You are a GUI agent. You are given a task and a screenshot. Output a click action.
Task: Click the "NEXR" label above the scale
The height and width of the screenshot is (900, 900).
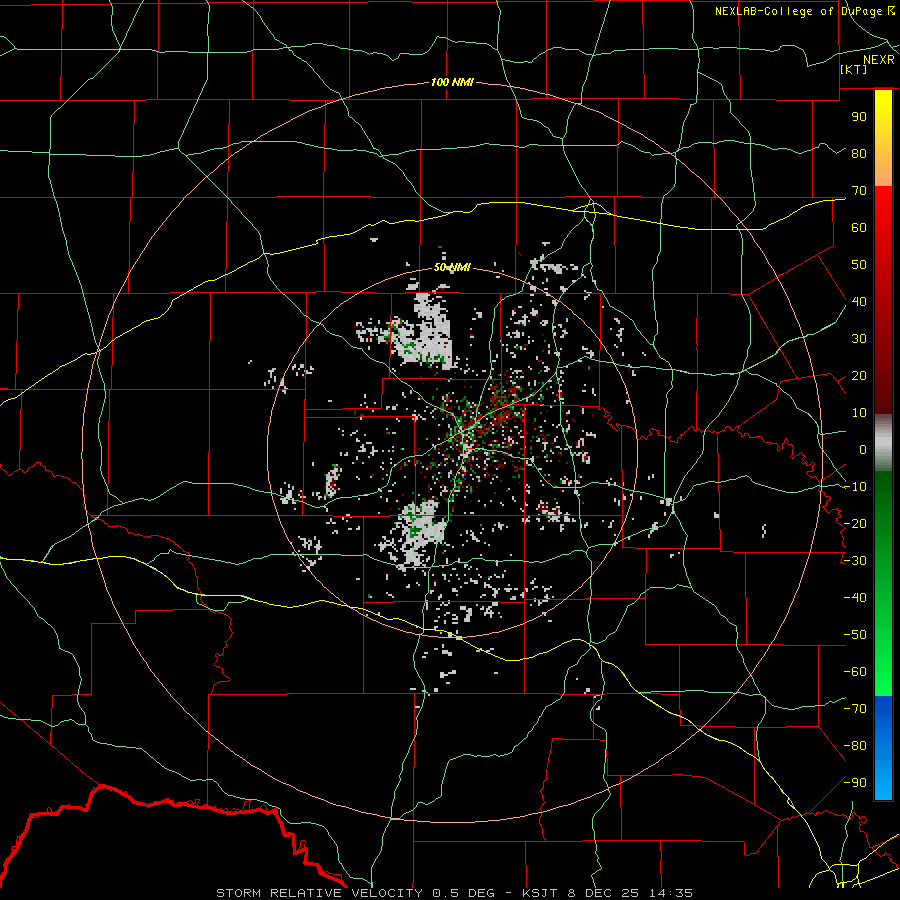pyautogui.click(x=879, y=60)
